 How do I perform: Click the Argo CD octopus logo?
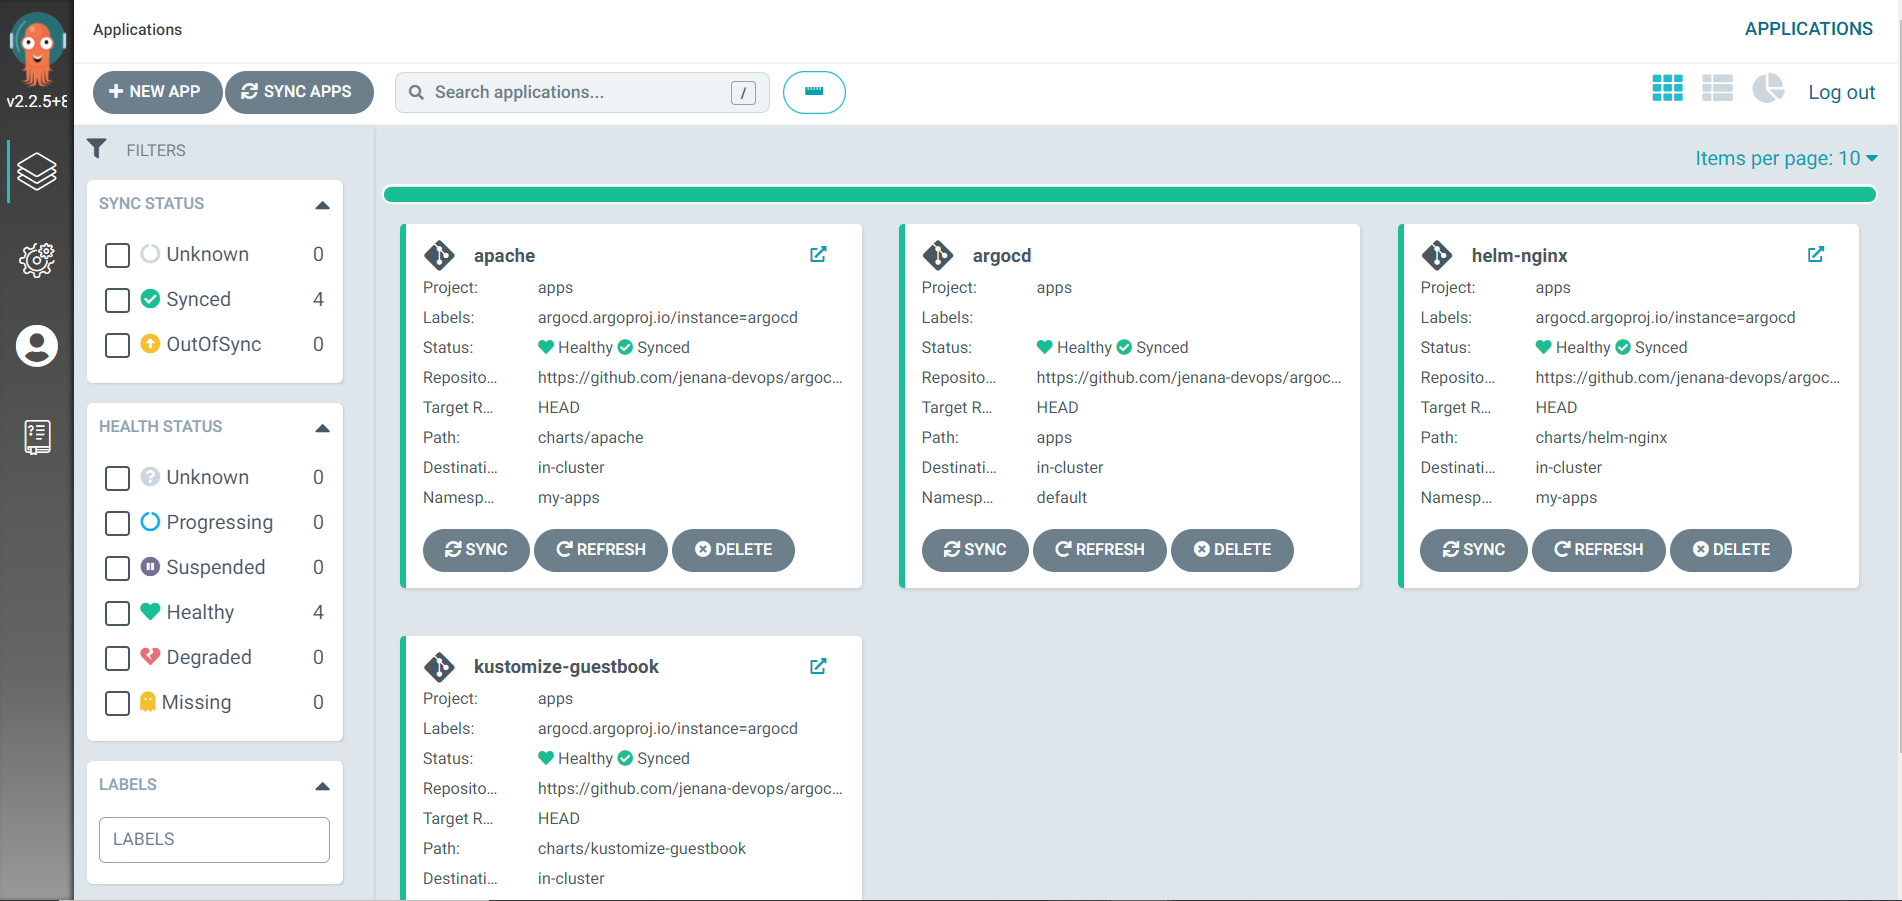[x=37, y=47]
